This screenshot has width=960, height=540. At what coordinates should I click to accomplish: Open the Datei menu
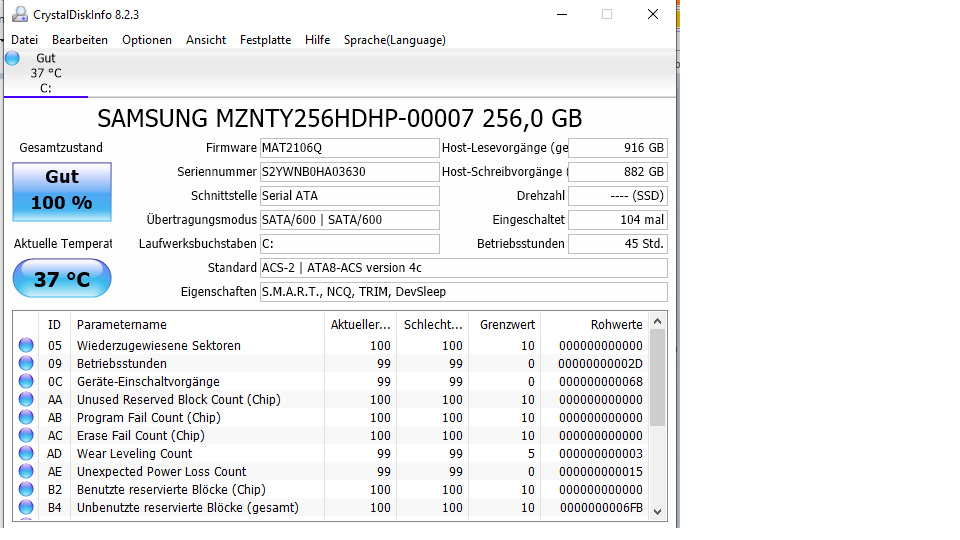(24, 40)
